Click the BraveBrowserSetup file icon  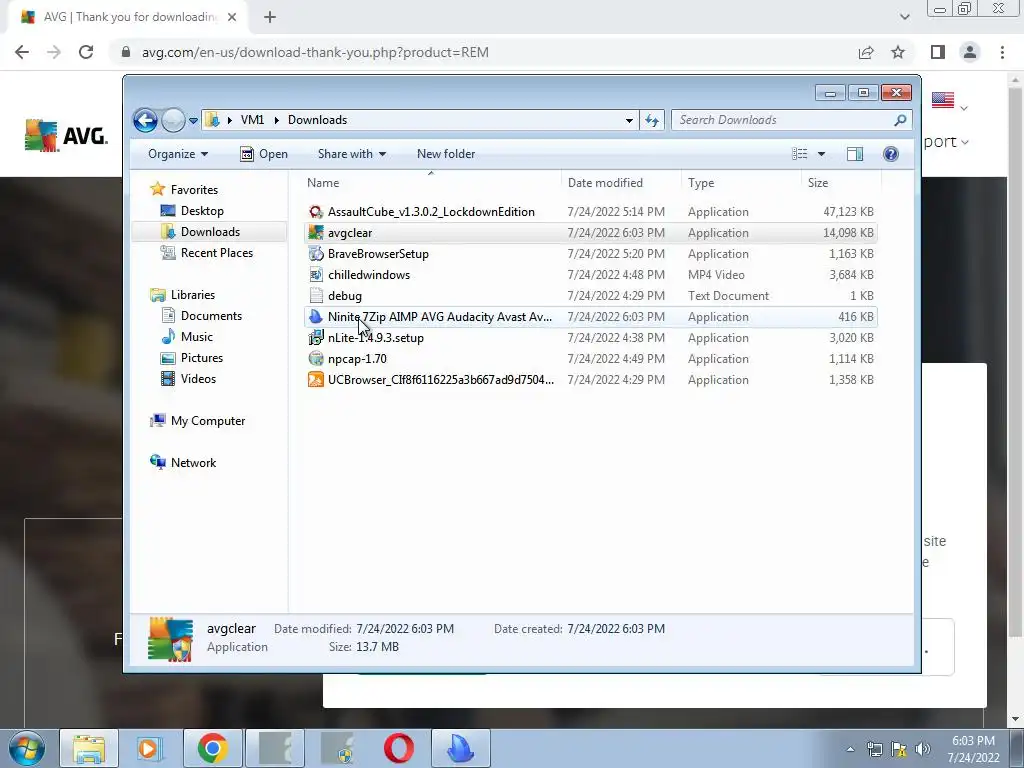(316, 253)
